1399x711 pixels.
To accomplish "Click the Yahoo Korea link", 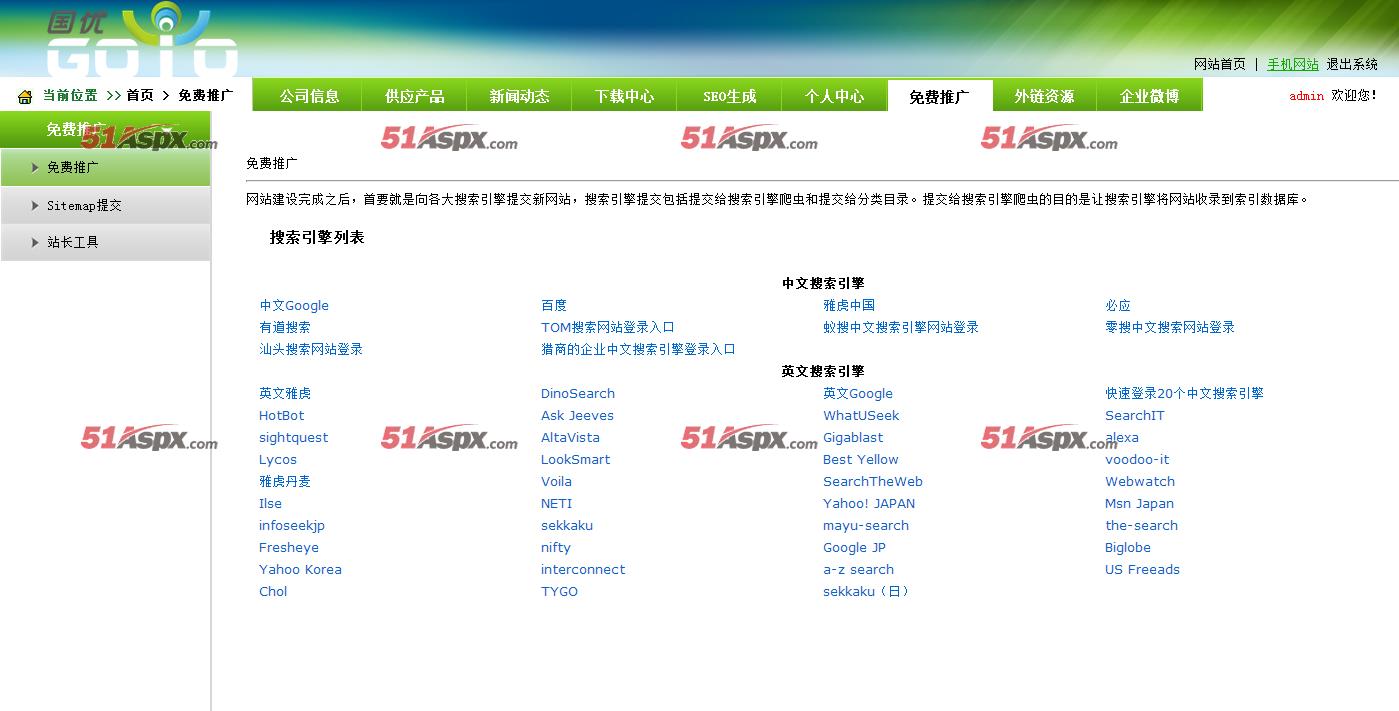I will [x=300, y=570].
